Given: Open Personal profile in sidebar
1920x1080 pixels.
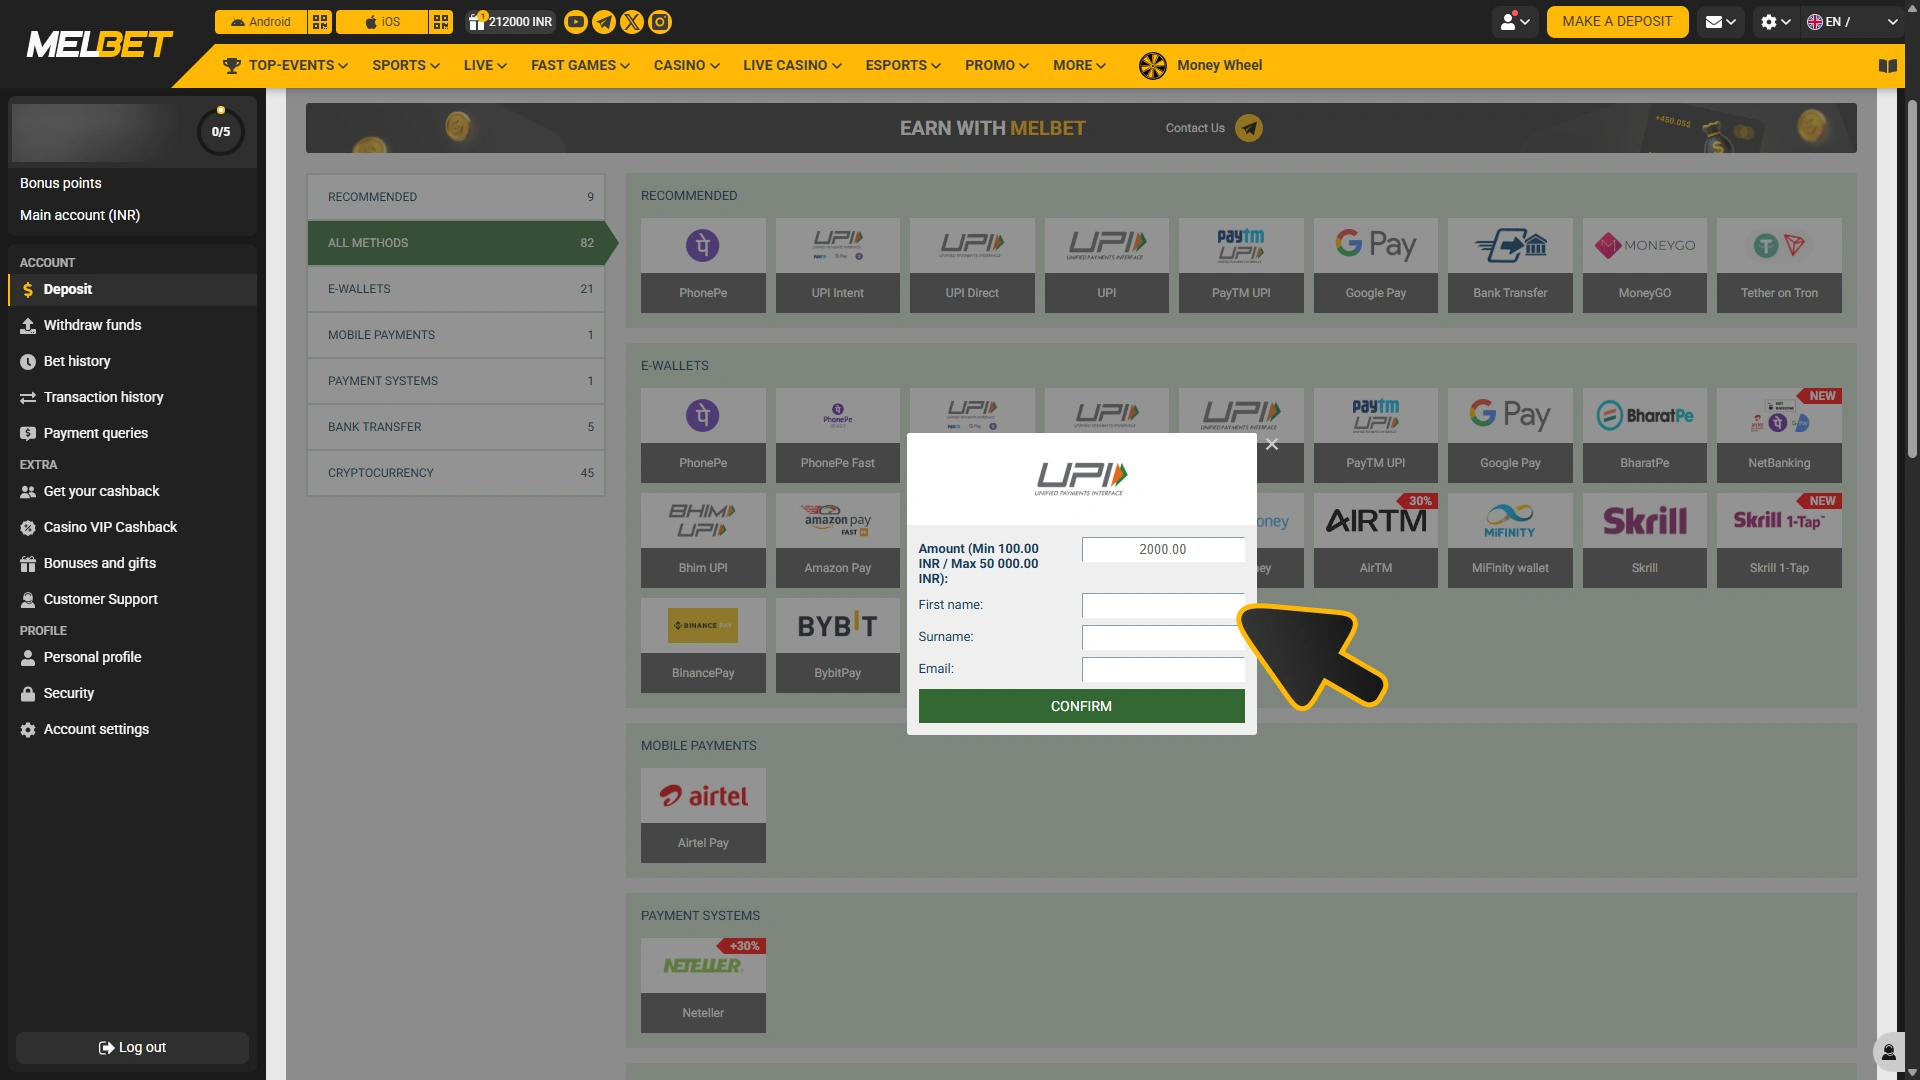Looking at the screenshot, I should (132, 657).
